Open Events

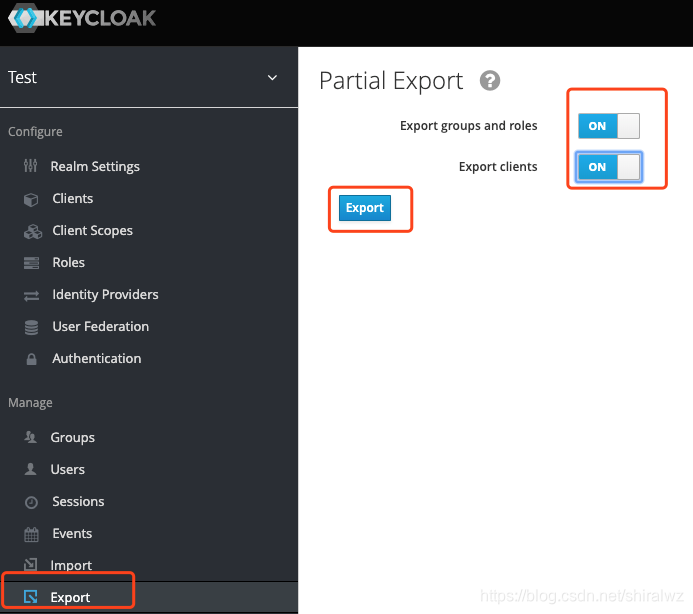click(72, 533)
